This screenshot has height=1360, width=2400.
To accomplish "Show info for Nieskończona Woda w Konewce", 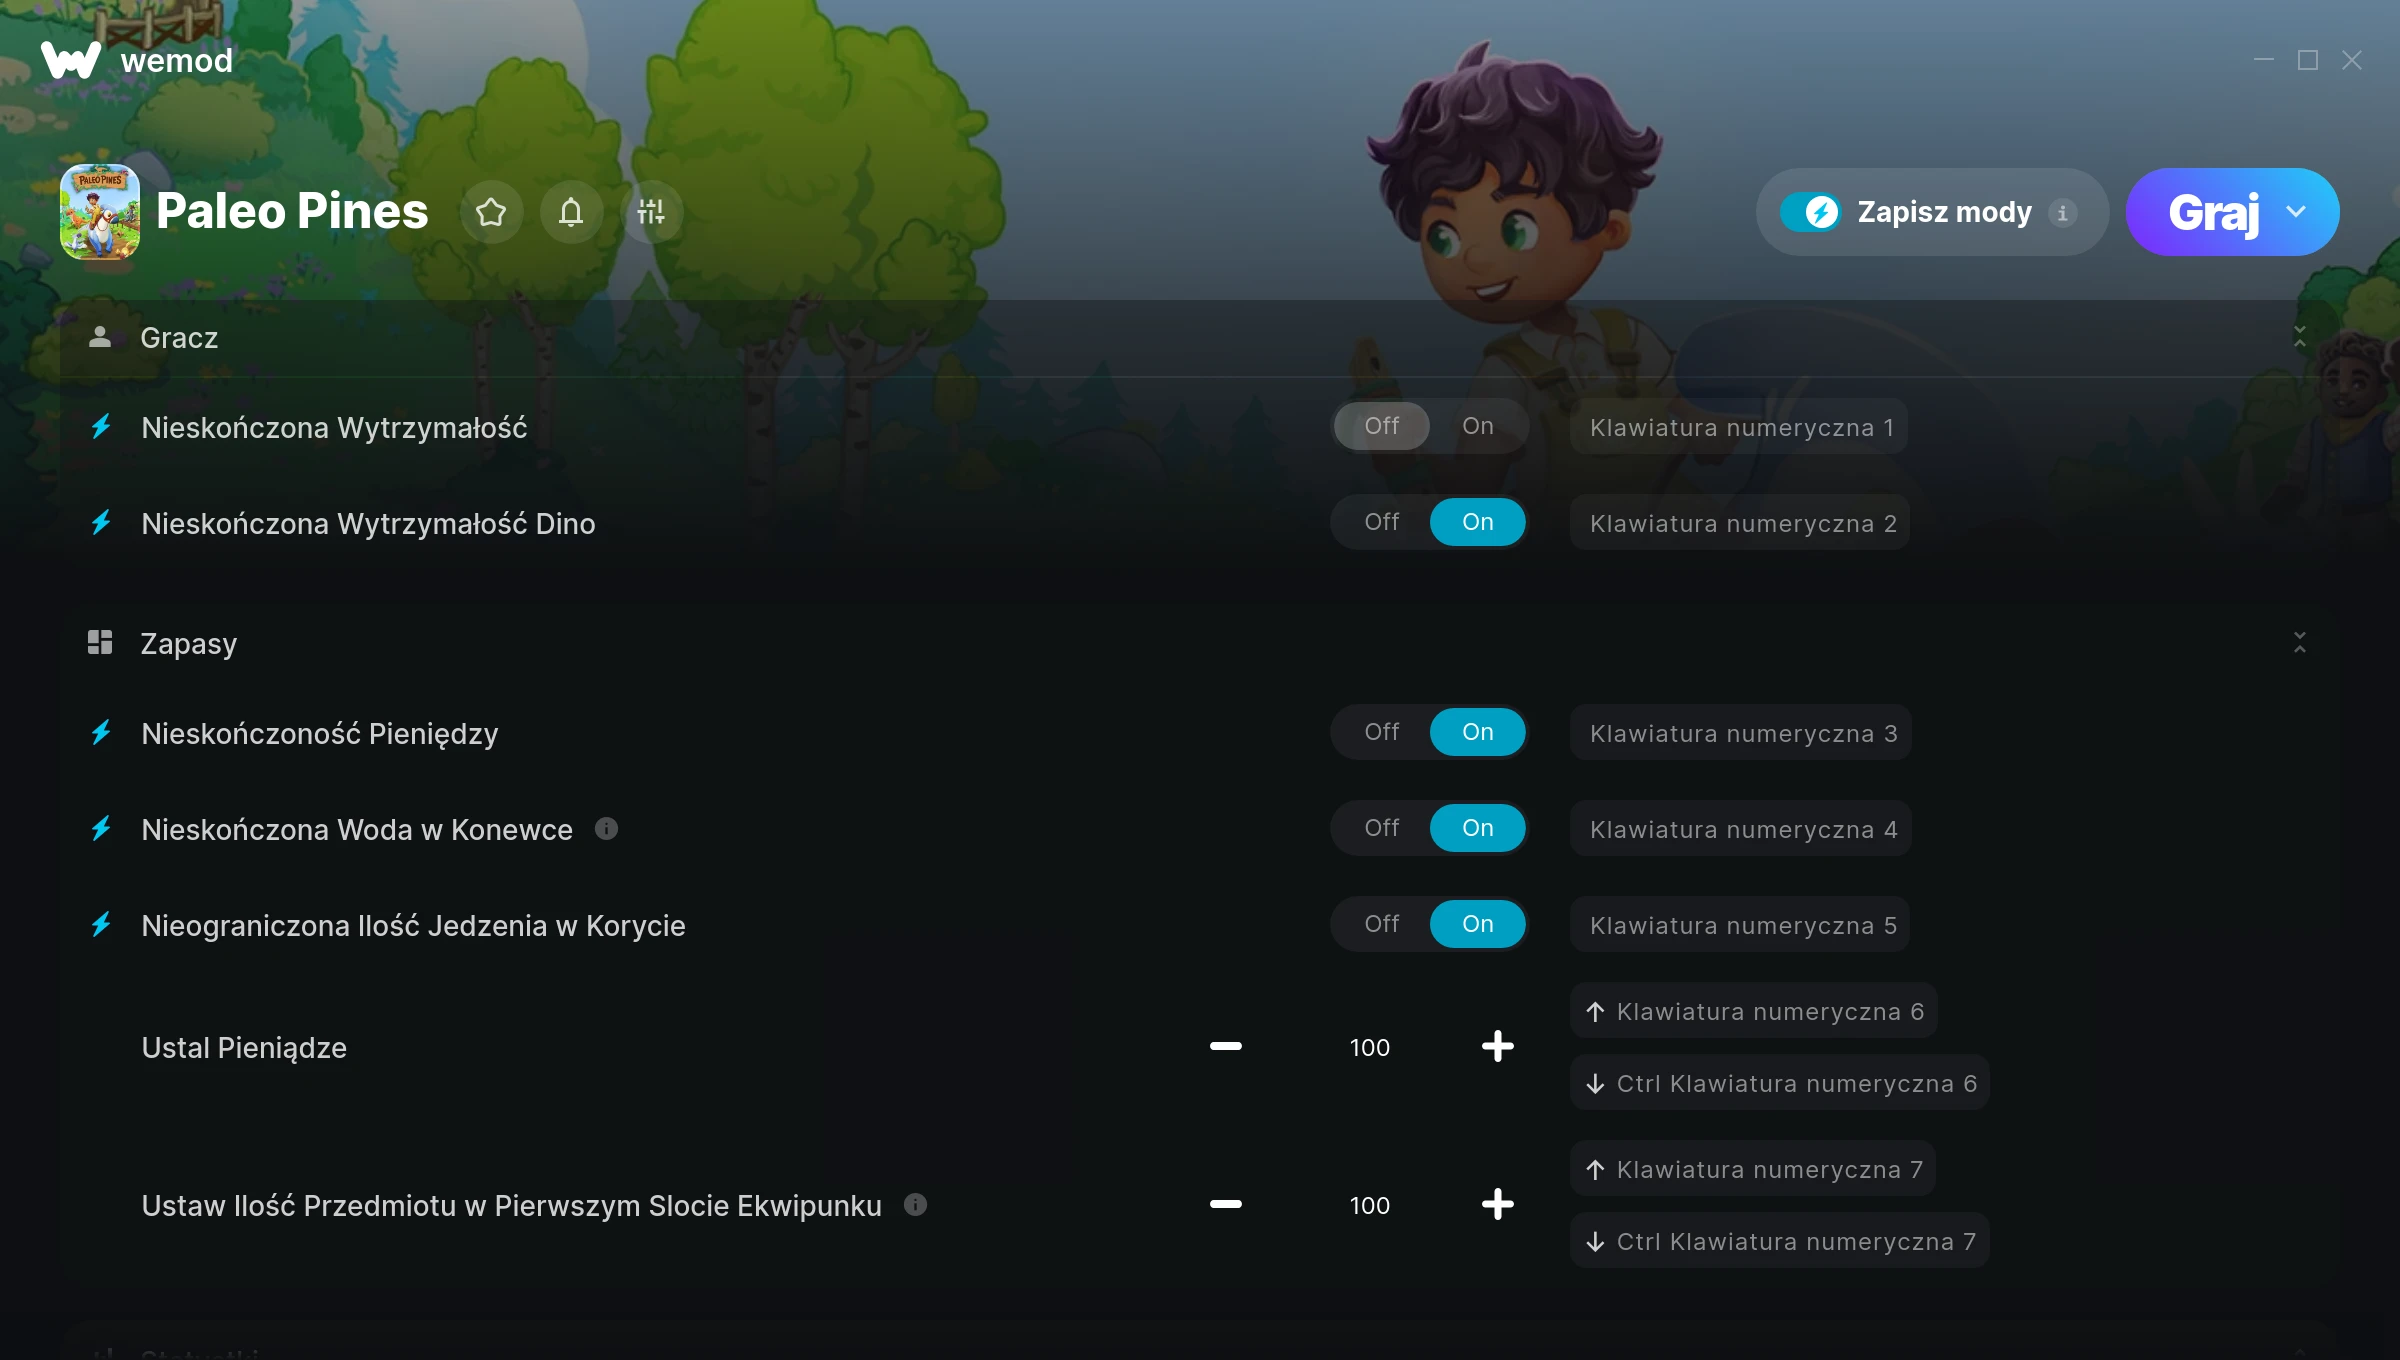I will (x=606, y=828).
